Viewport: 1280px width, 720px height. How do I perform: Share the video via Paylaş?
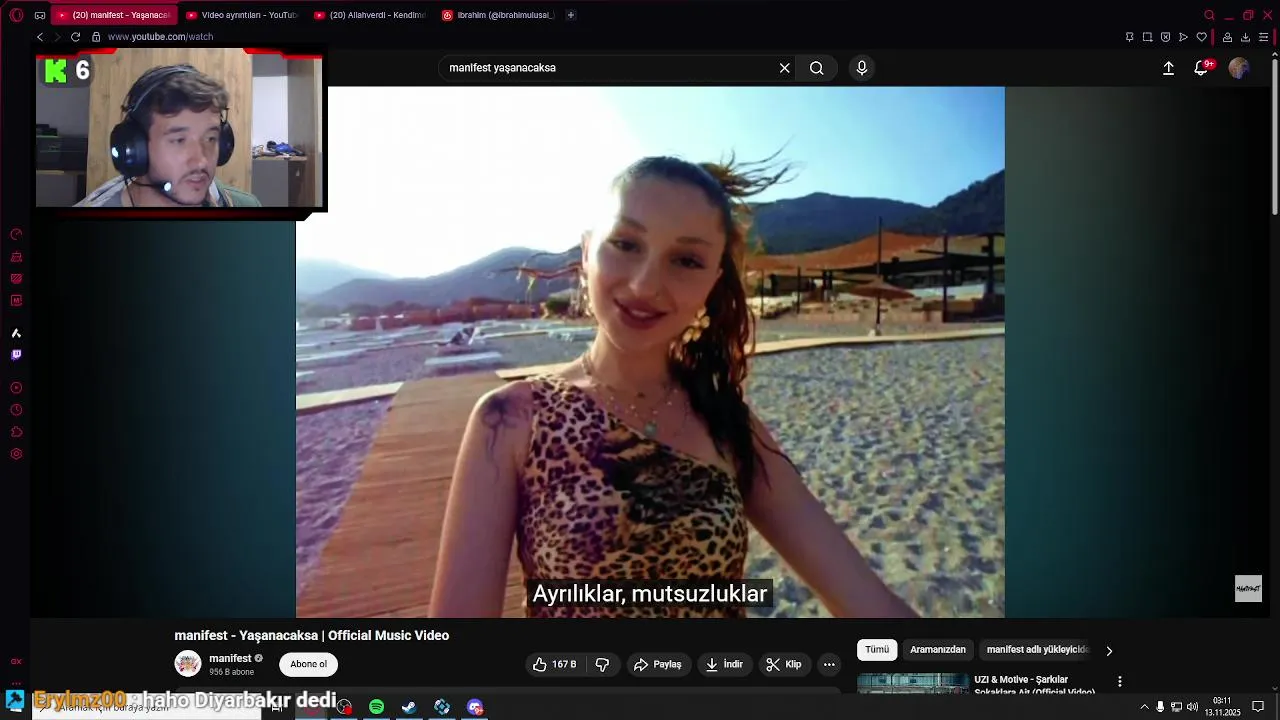pos(657,664)
